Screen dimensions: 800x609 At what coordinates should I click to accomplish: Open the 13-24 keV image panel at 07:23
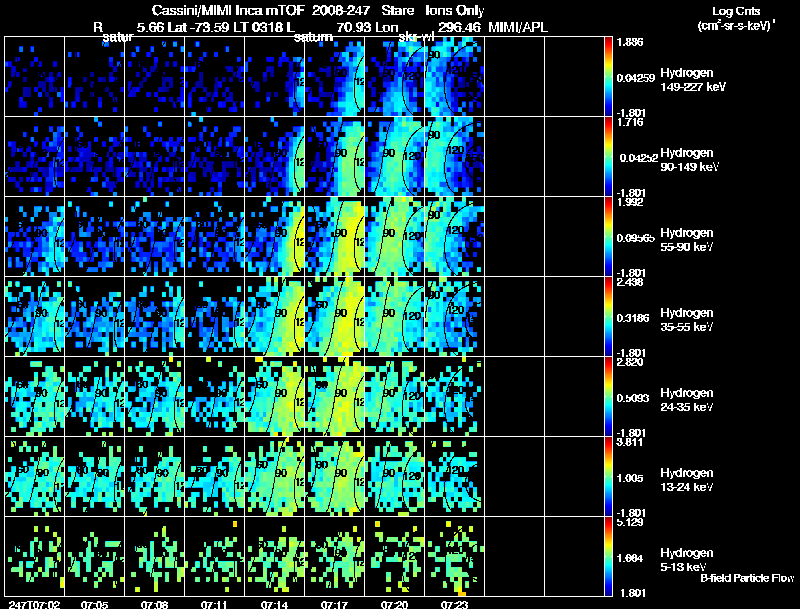[455, 477]
